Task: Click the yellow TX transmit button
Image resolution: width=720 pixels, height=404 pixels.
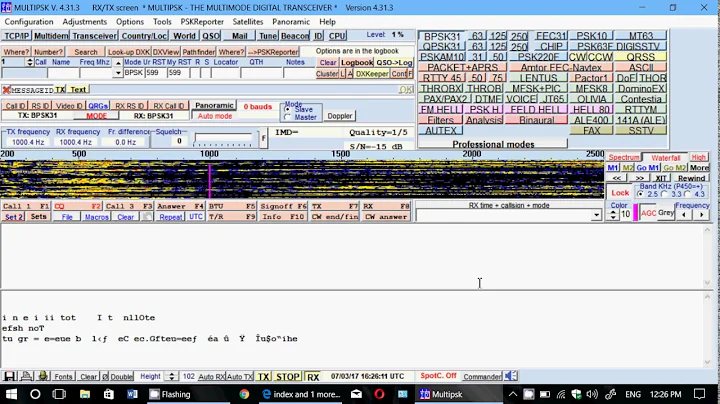Action: pos(263,376)
